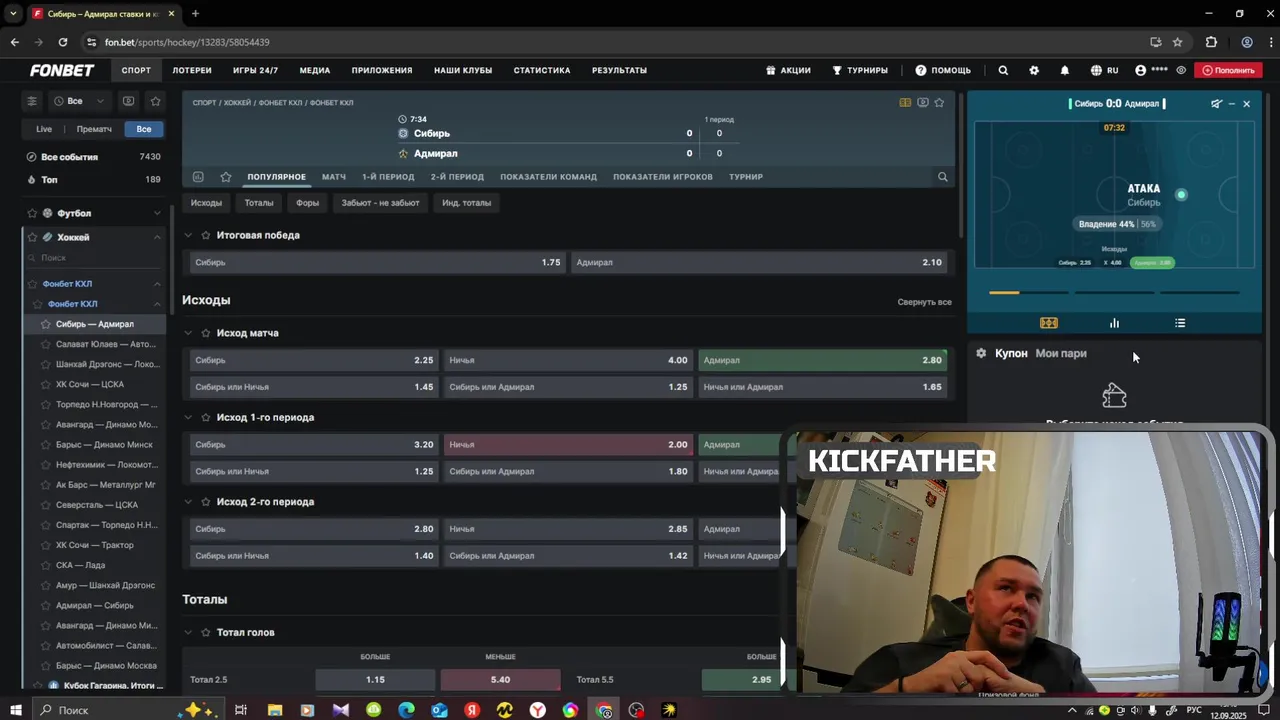The image size is (1280, 720).
Task: Pin the Итоговая победа market with its star
Action: pos(206,236)
